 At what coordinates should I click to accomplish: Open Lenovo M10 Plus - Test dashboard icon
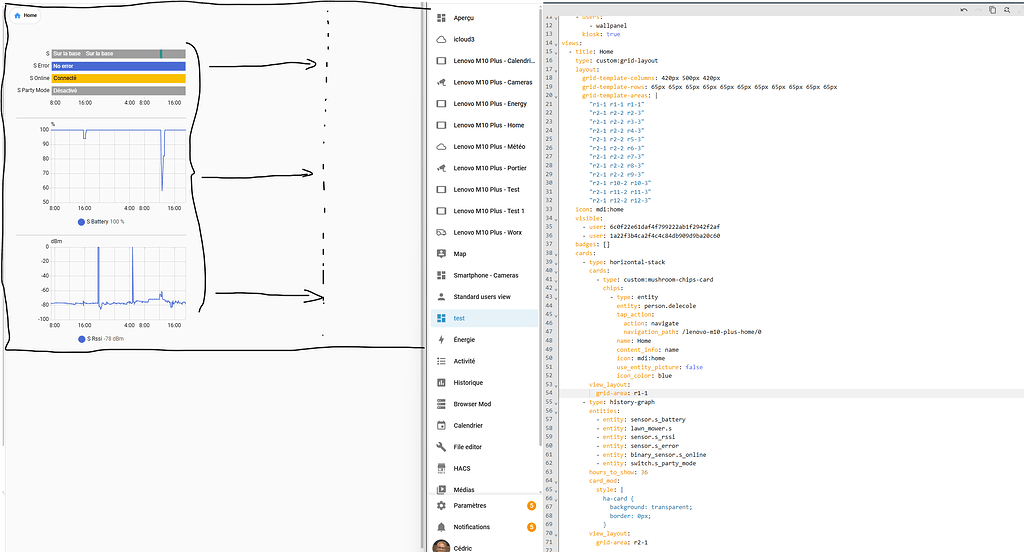click(441, 189)
